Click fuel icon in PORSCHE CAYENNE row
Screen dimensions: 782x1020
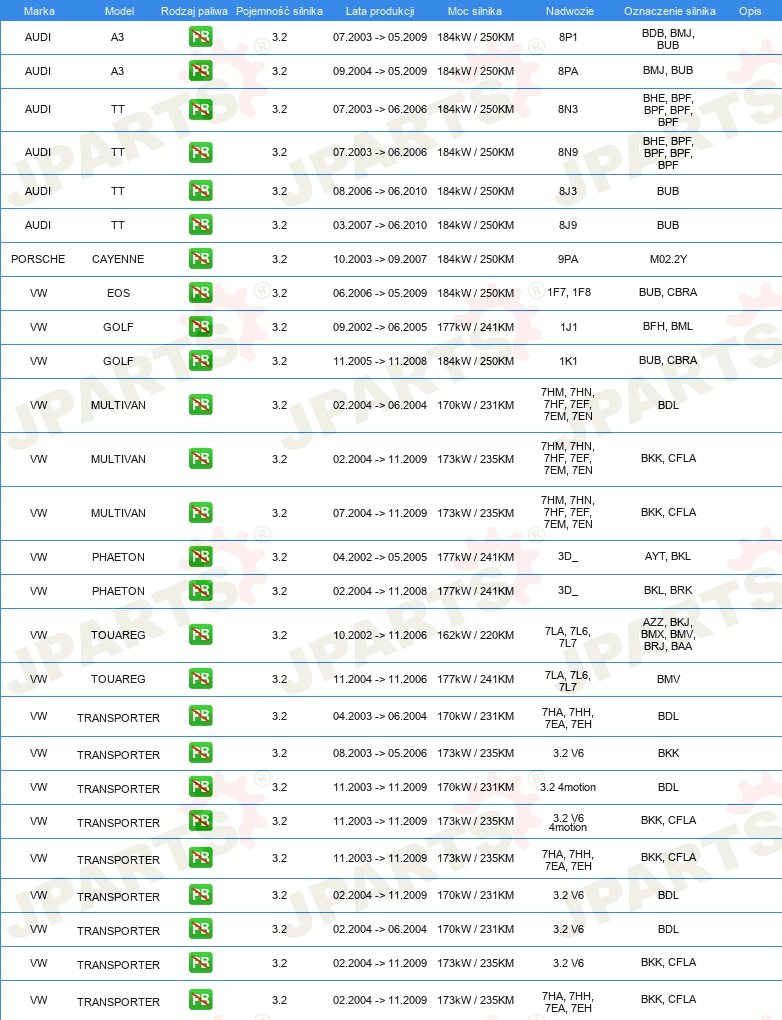click(200, 259)
